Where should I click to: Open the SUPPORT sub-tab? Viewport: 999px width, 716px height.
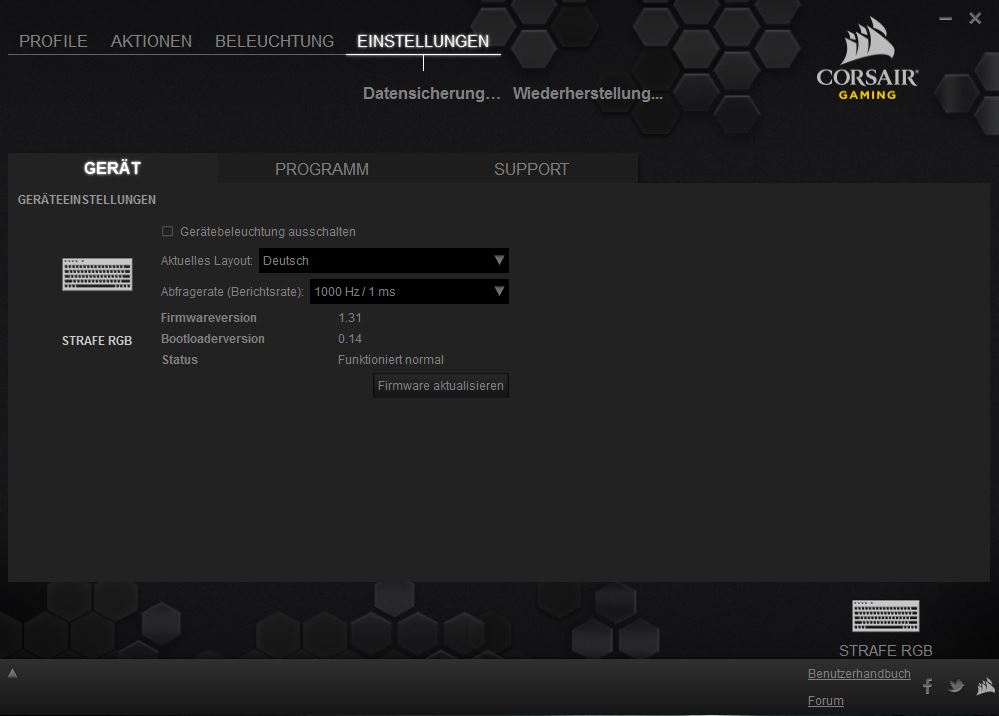531,169
